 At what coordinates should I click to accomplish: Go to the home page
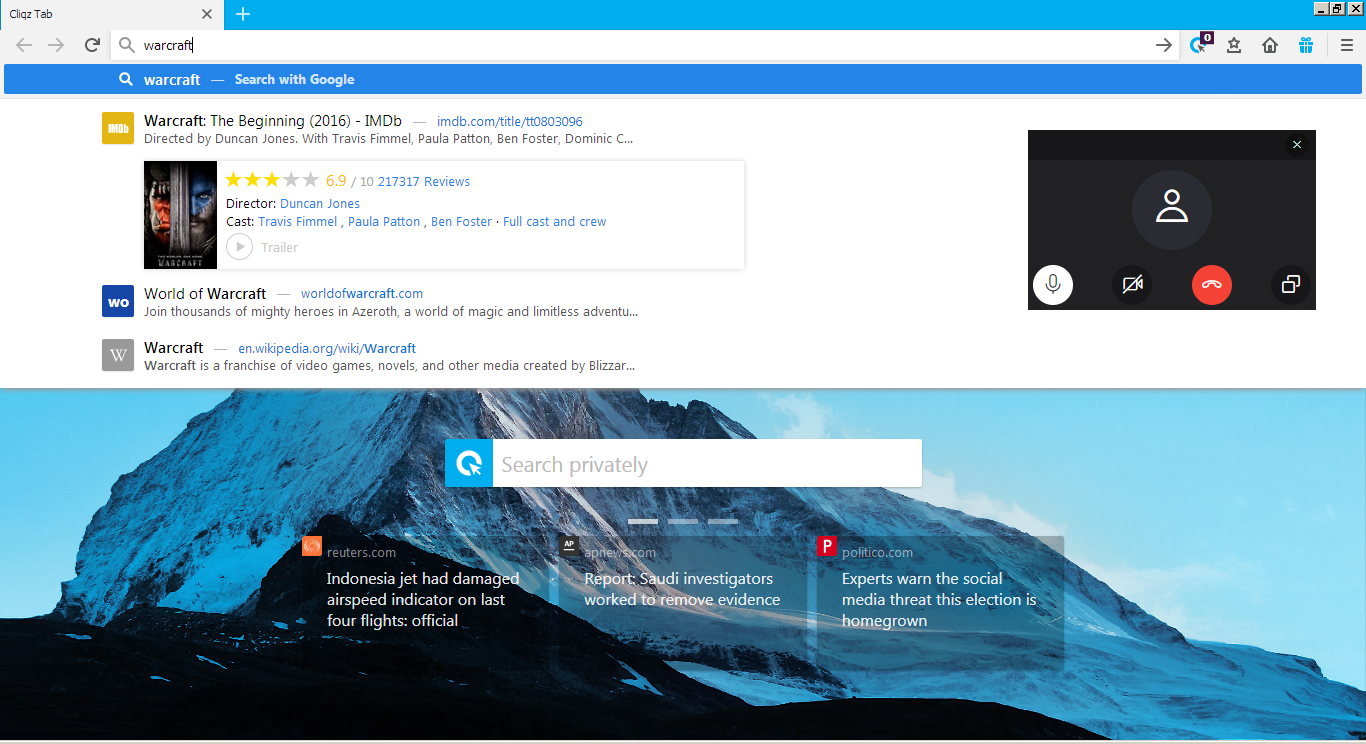1270,45
